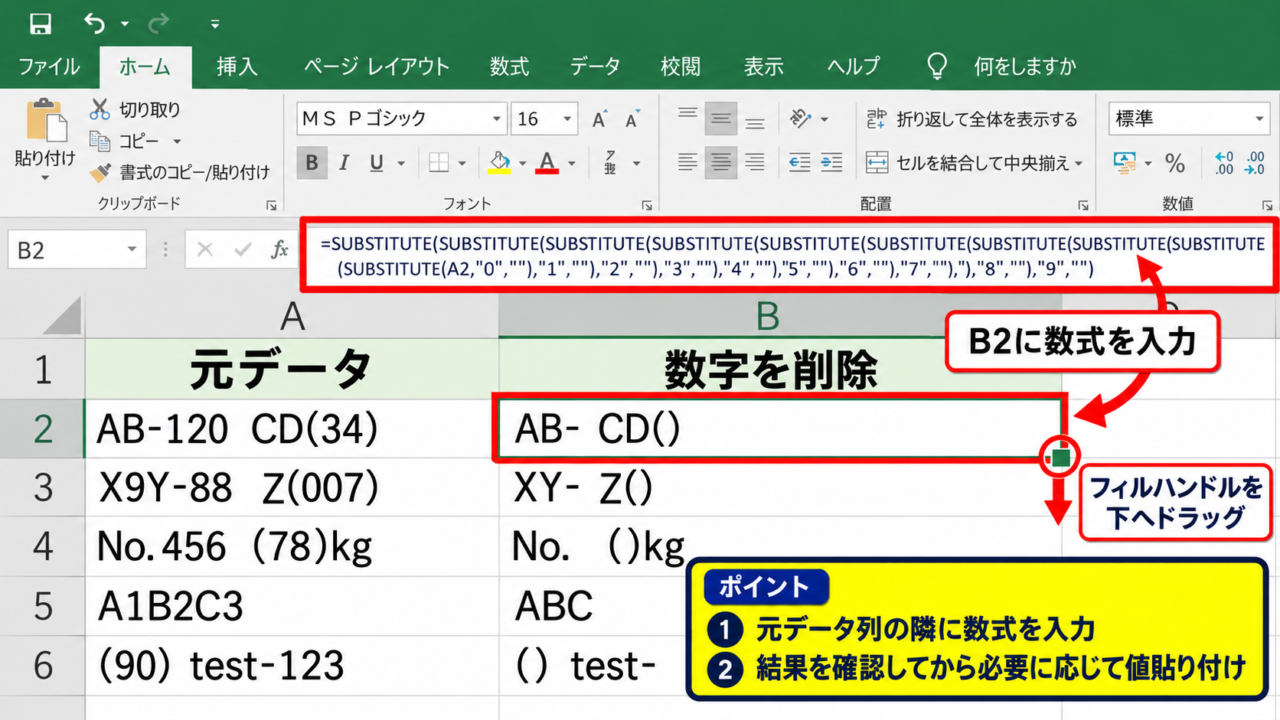1280x720 pixels.
Task: Toggle center horizontal alignment
Action: point(720,162)
